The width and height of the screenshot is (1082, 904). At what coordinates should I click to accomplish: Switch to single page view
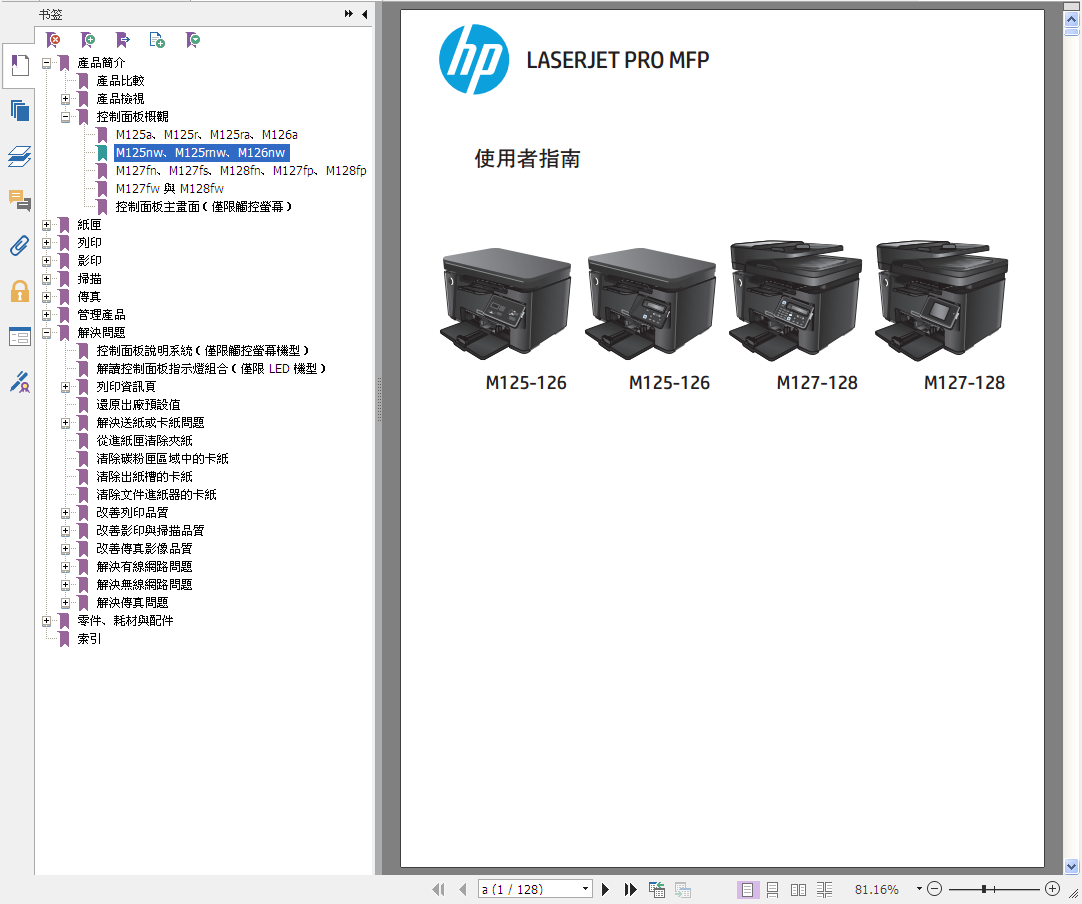click(x=747, y=890)
